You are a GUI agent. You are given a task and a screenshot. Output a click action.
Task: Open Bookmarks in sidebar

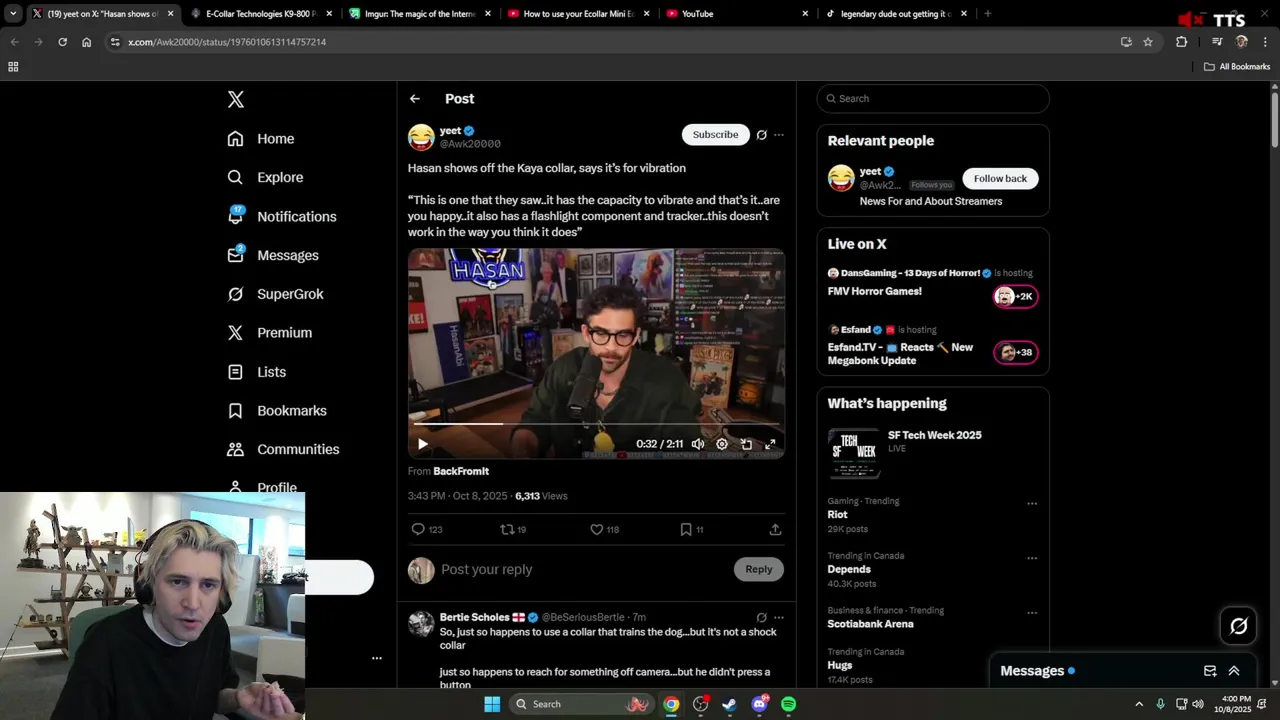click(x=277, y=411)
